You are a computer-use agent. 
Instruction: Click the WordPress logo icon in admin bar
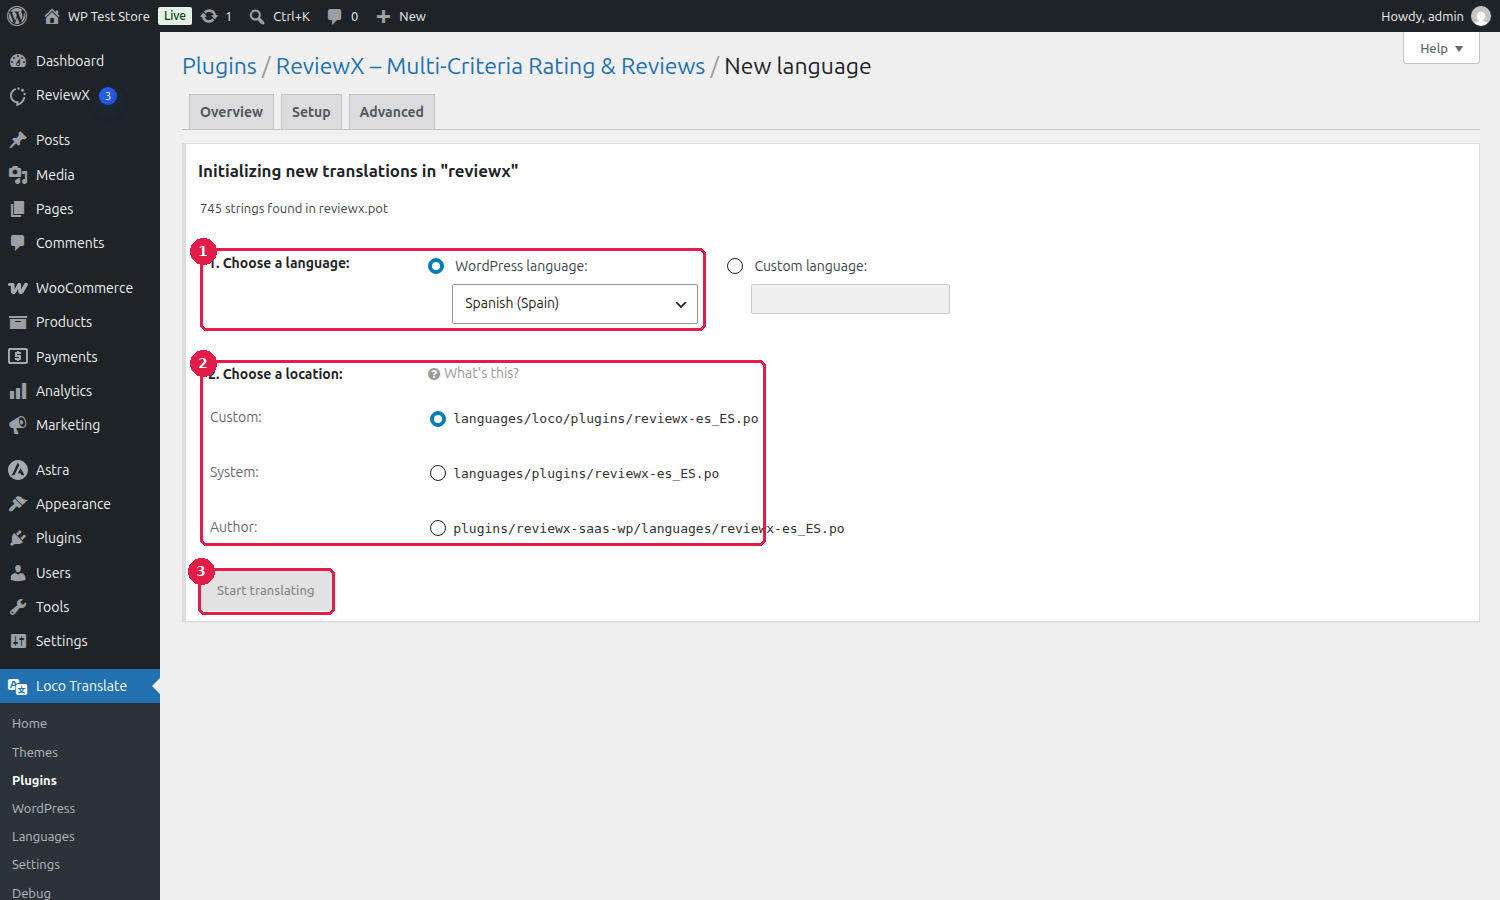coord(17,16)
